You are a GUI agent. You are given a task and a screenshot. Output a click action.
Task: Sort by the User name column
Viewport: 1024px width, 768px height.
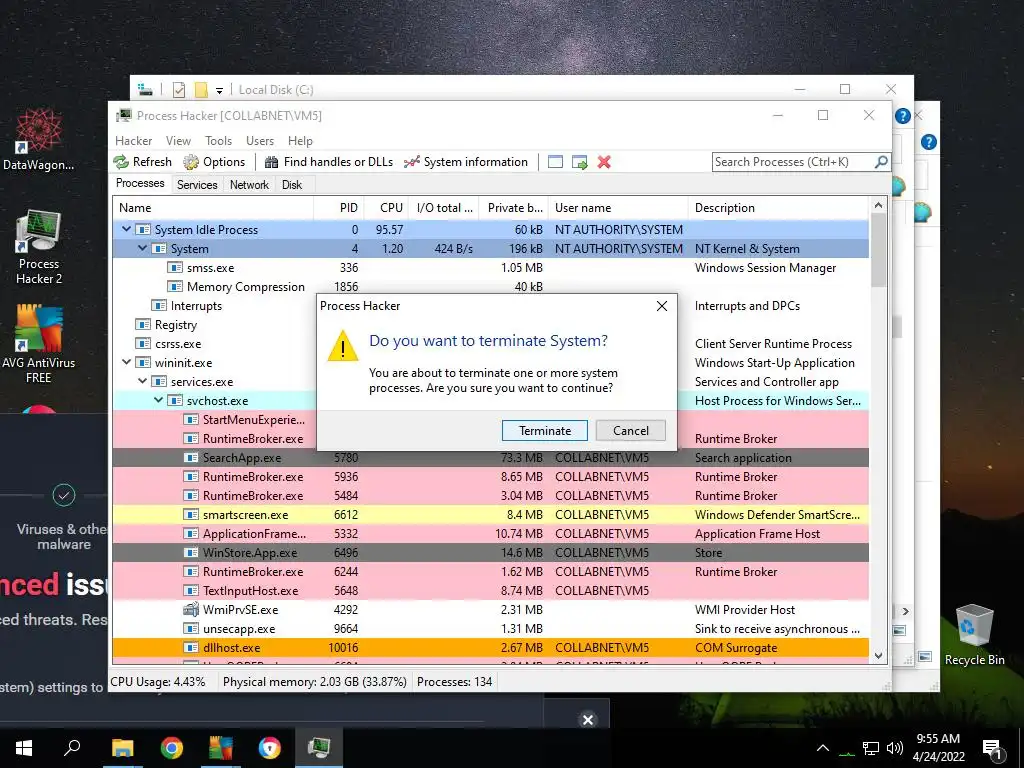[x=618, y=208]
